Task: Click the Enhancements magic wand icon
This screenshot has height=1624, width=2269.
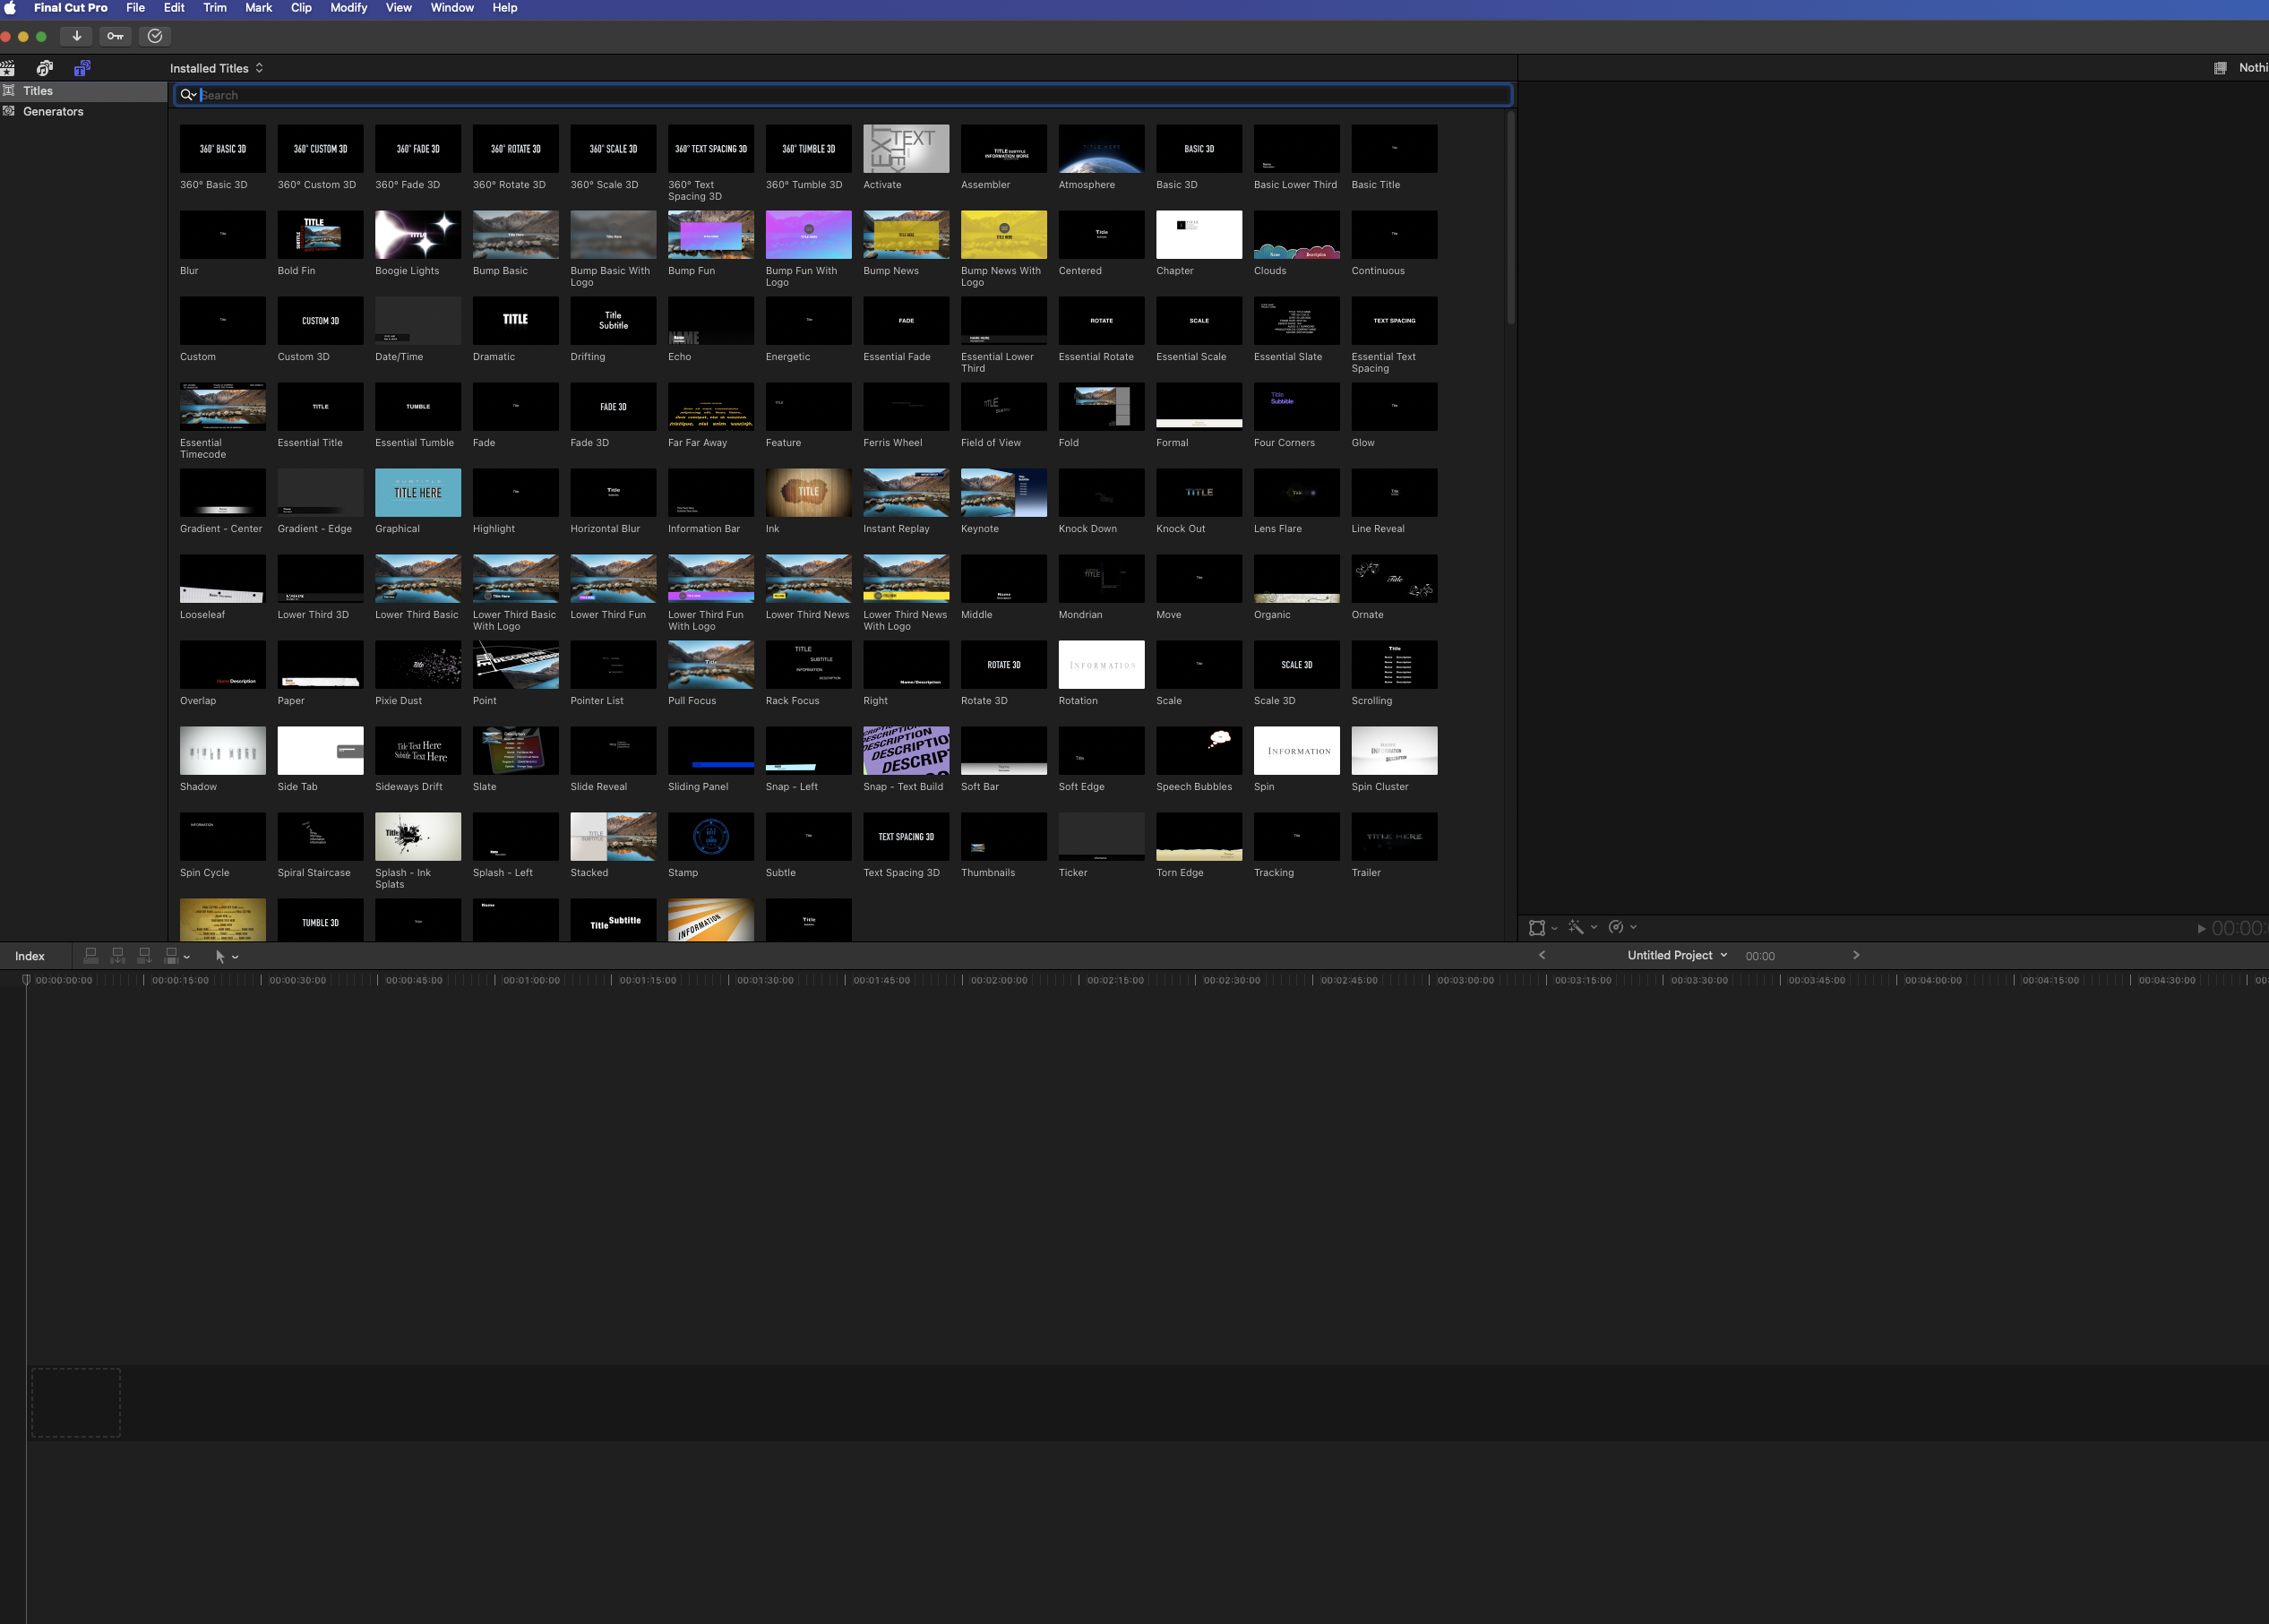Action: pos(1576,928)
